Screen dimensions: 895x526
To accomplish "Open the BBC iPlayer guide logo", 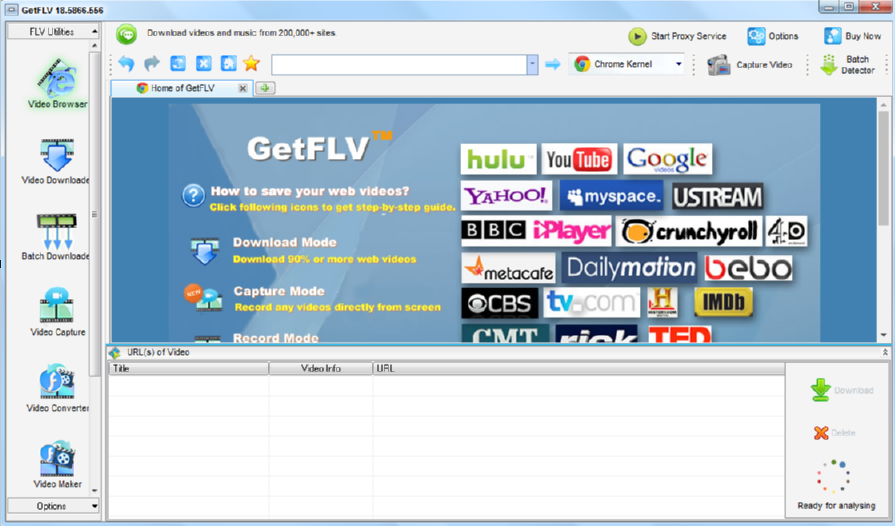I will coord(536,231).
